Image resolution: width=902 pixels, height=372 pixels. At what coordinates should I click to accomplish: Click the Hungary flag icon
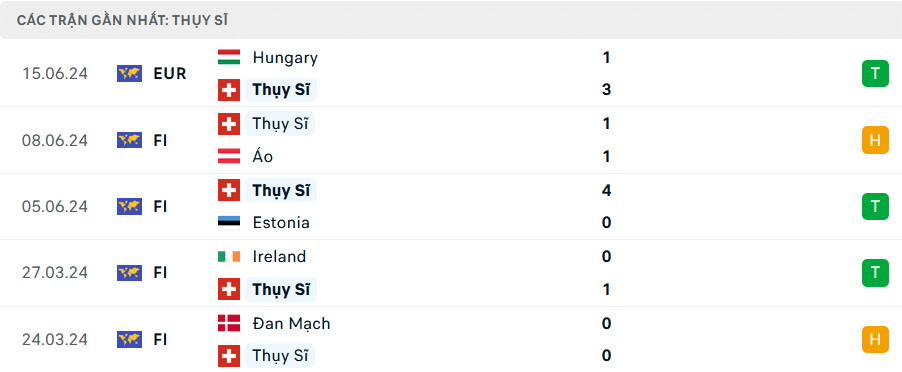point(229,57)
